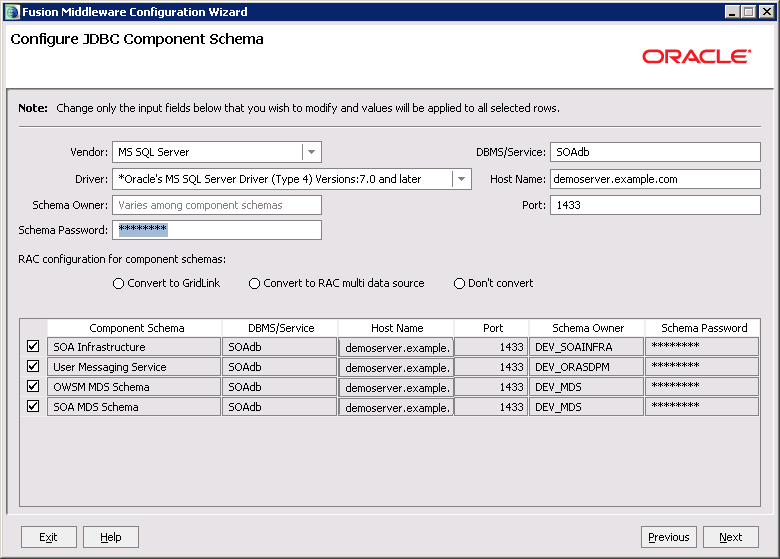
Task: Go back with the Previous button
Action: coord(668,537)
